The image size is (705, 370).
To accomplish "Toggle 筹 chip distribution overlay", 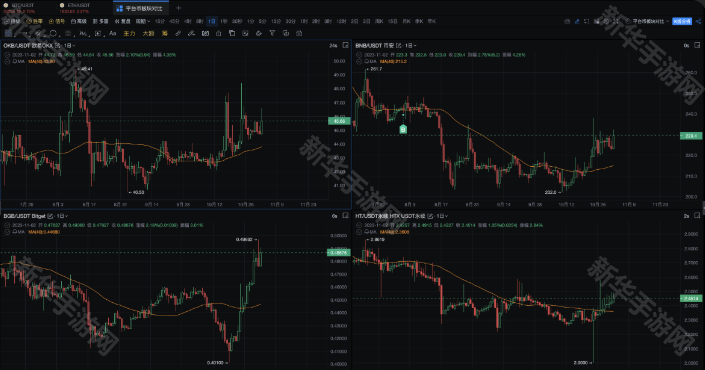I will [x=165, y=33].
